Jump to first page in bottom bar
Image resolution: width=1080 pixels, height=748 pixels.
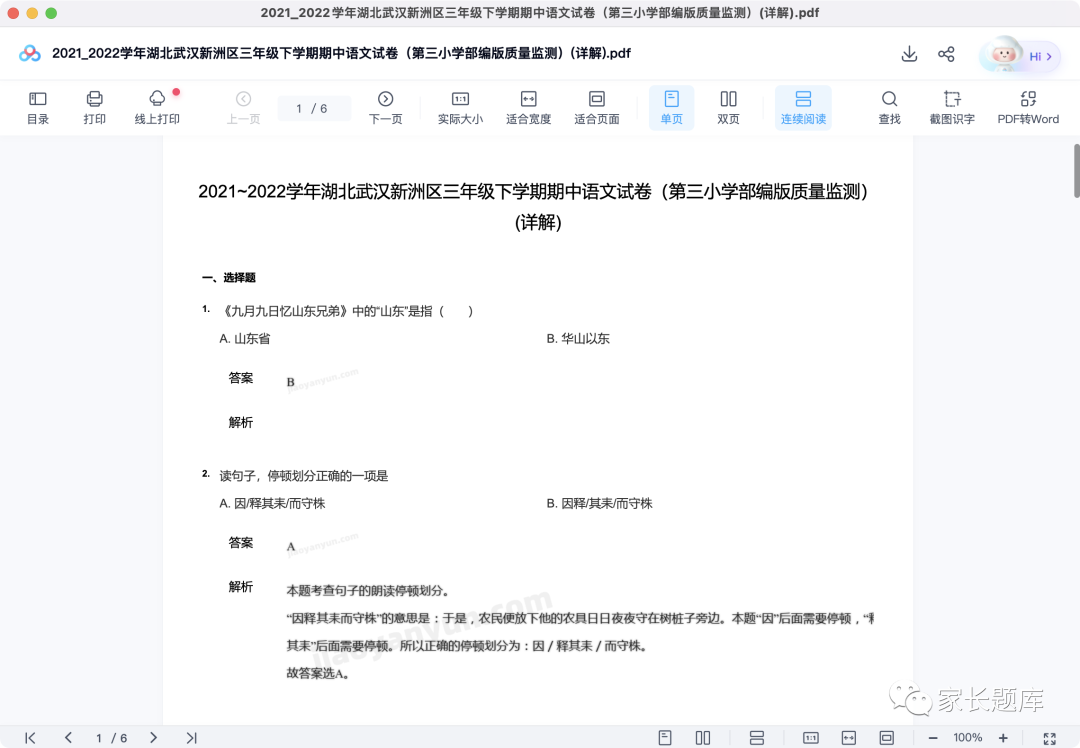(x=30, y=738)
